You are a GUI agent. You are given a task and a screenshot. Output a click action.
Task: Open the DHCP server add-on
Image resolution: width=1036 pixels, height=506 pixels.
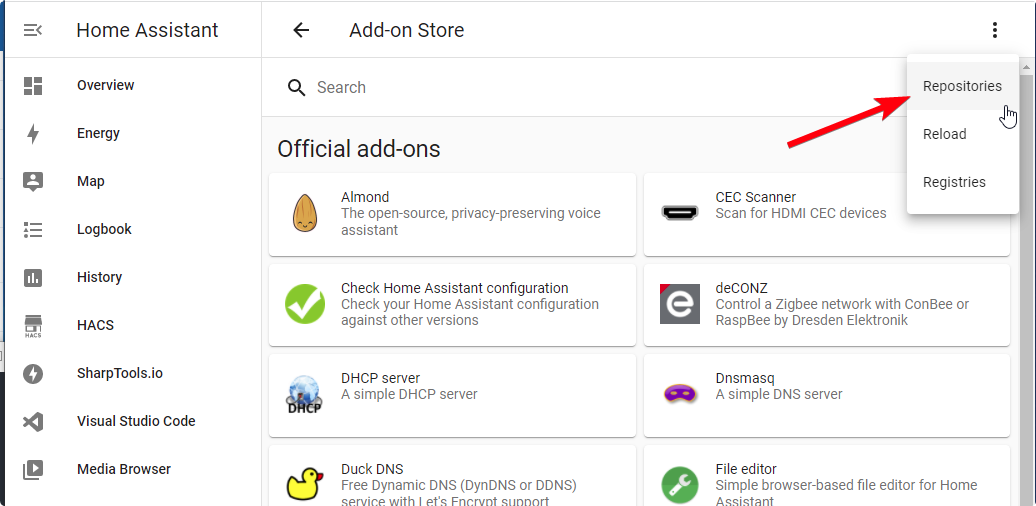tap(453, 396)
